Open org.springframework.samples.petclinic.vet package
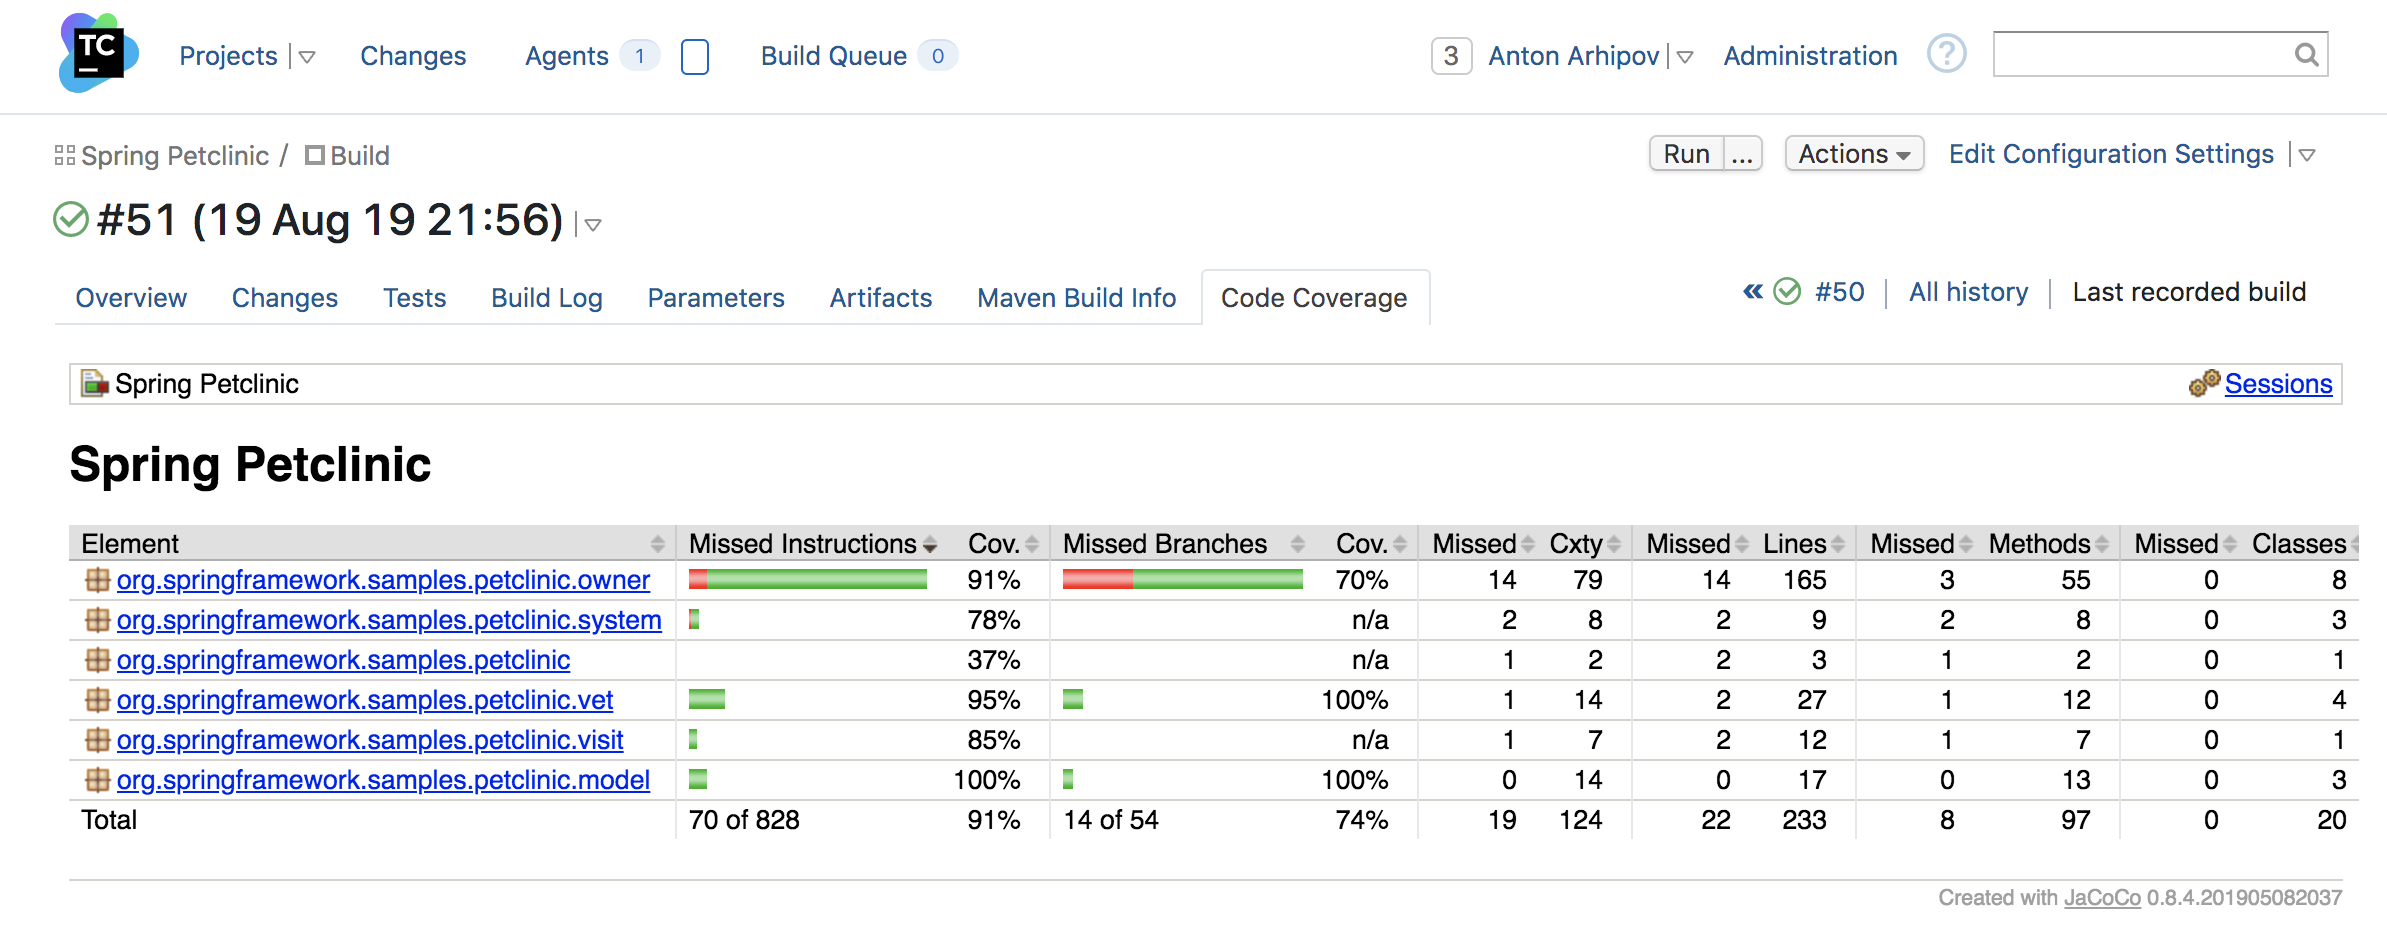This screenshot has height=940, width=2387. coord(365,700)
